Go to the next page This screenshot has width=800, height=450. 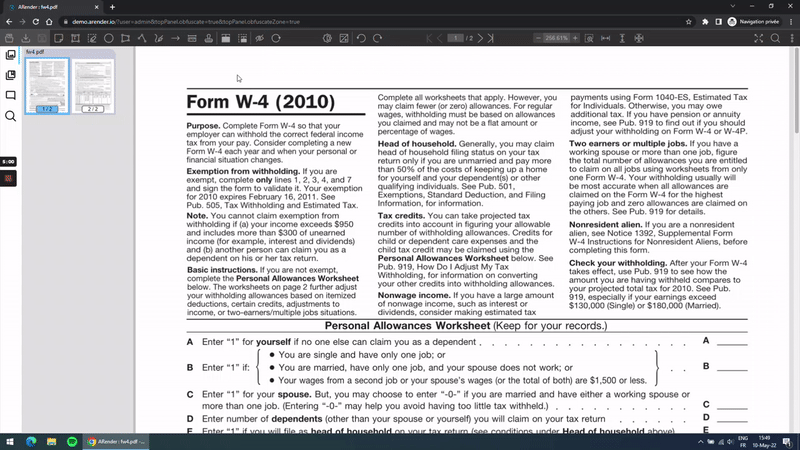coord(480,38)
